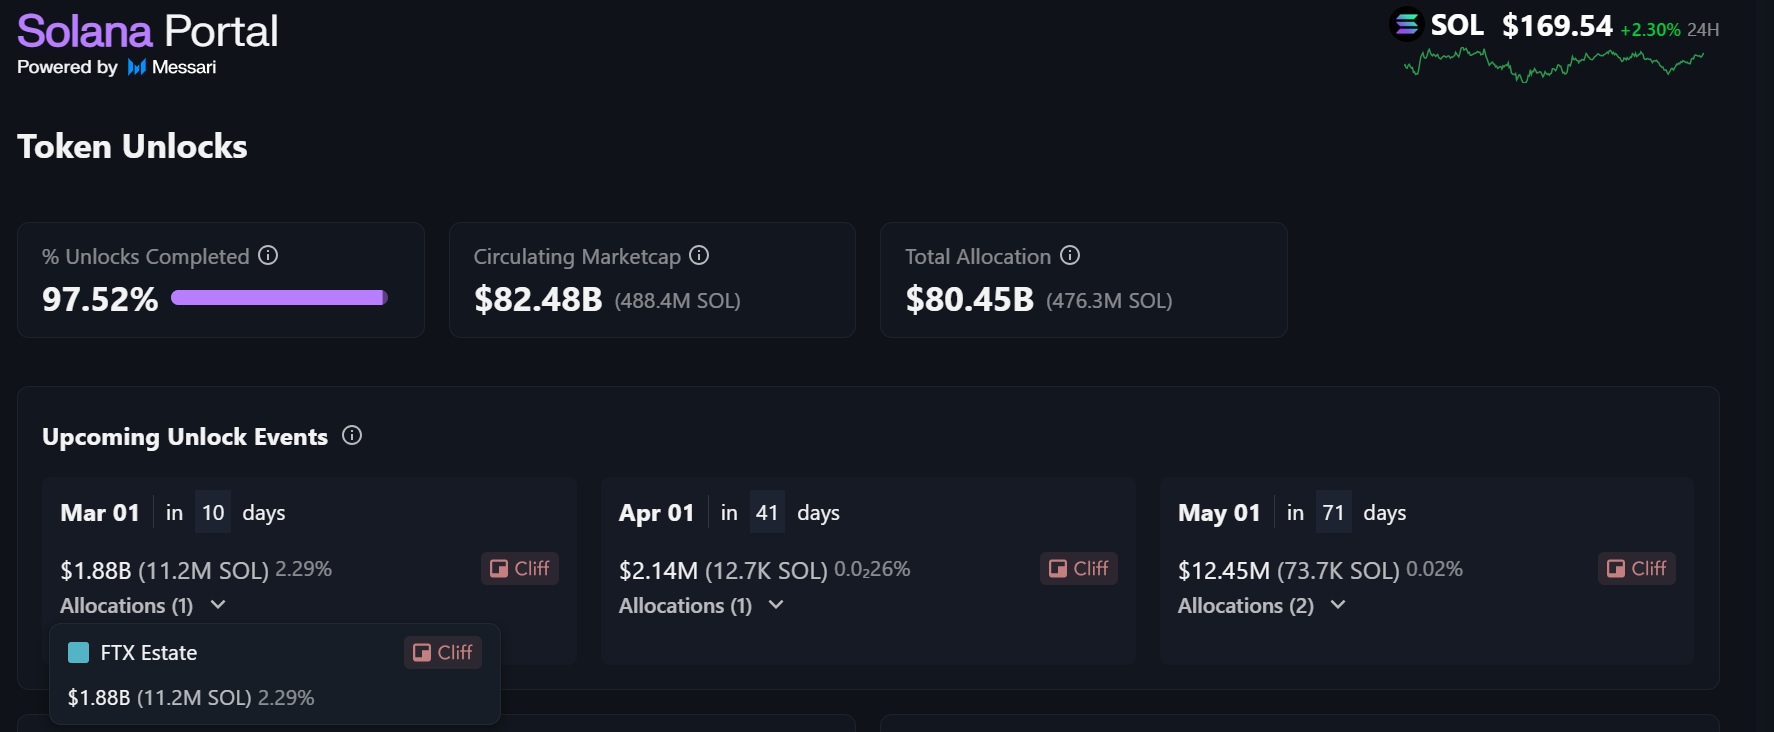This screenshot has width=1774, height=732.
Task: Click the Cliff badge on Apr 01 card
Action: (x=1079, y=568)
